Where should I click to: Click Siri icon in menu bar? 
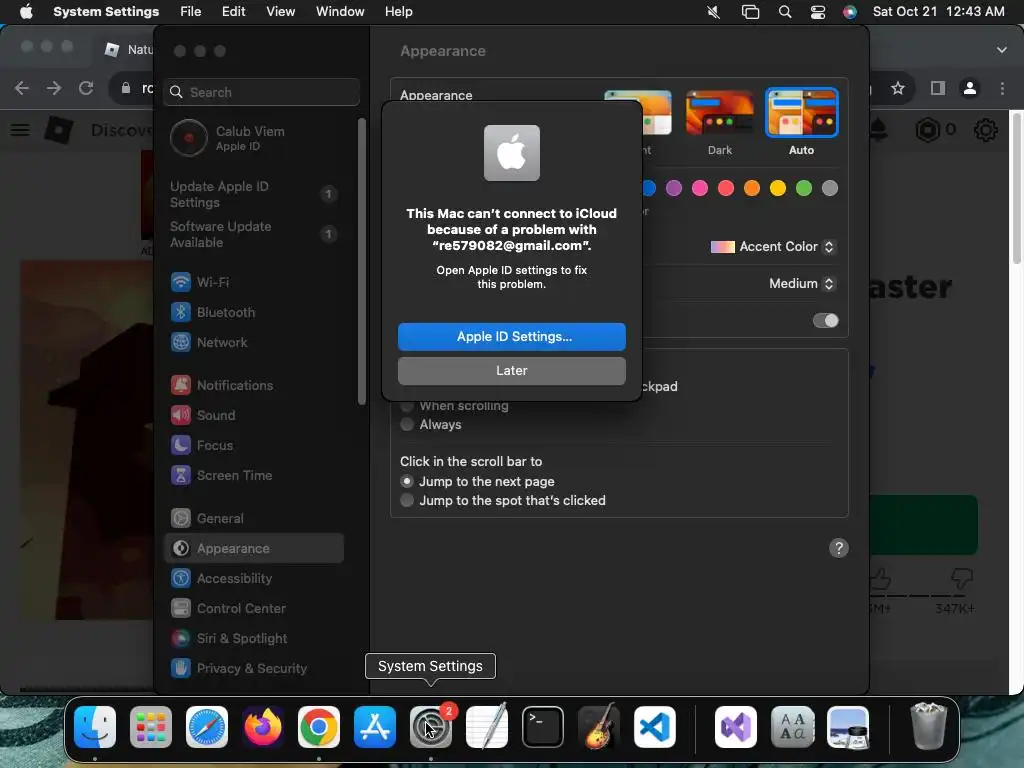click(x=850, y=12)
